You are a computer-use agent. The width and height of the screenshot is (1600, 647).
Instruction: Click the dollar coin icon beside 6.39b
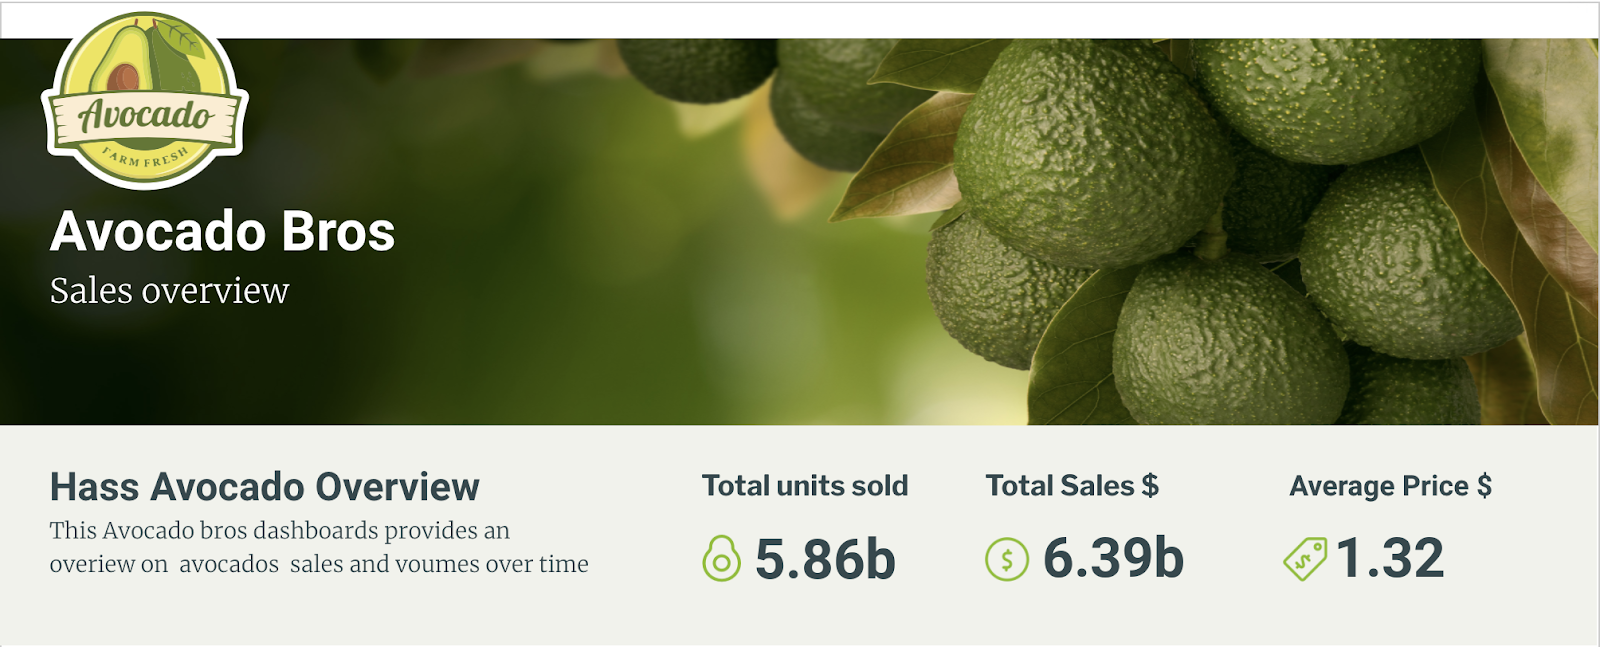(x=1007, y=559)
